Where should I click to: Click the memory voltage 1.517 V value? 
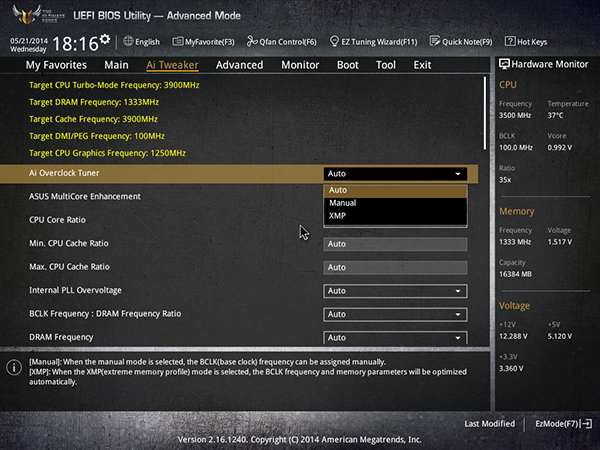(x=559, y=242)
